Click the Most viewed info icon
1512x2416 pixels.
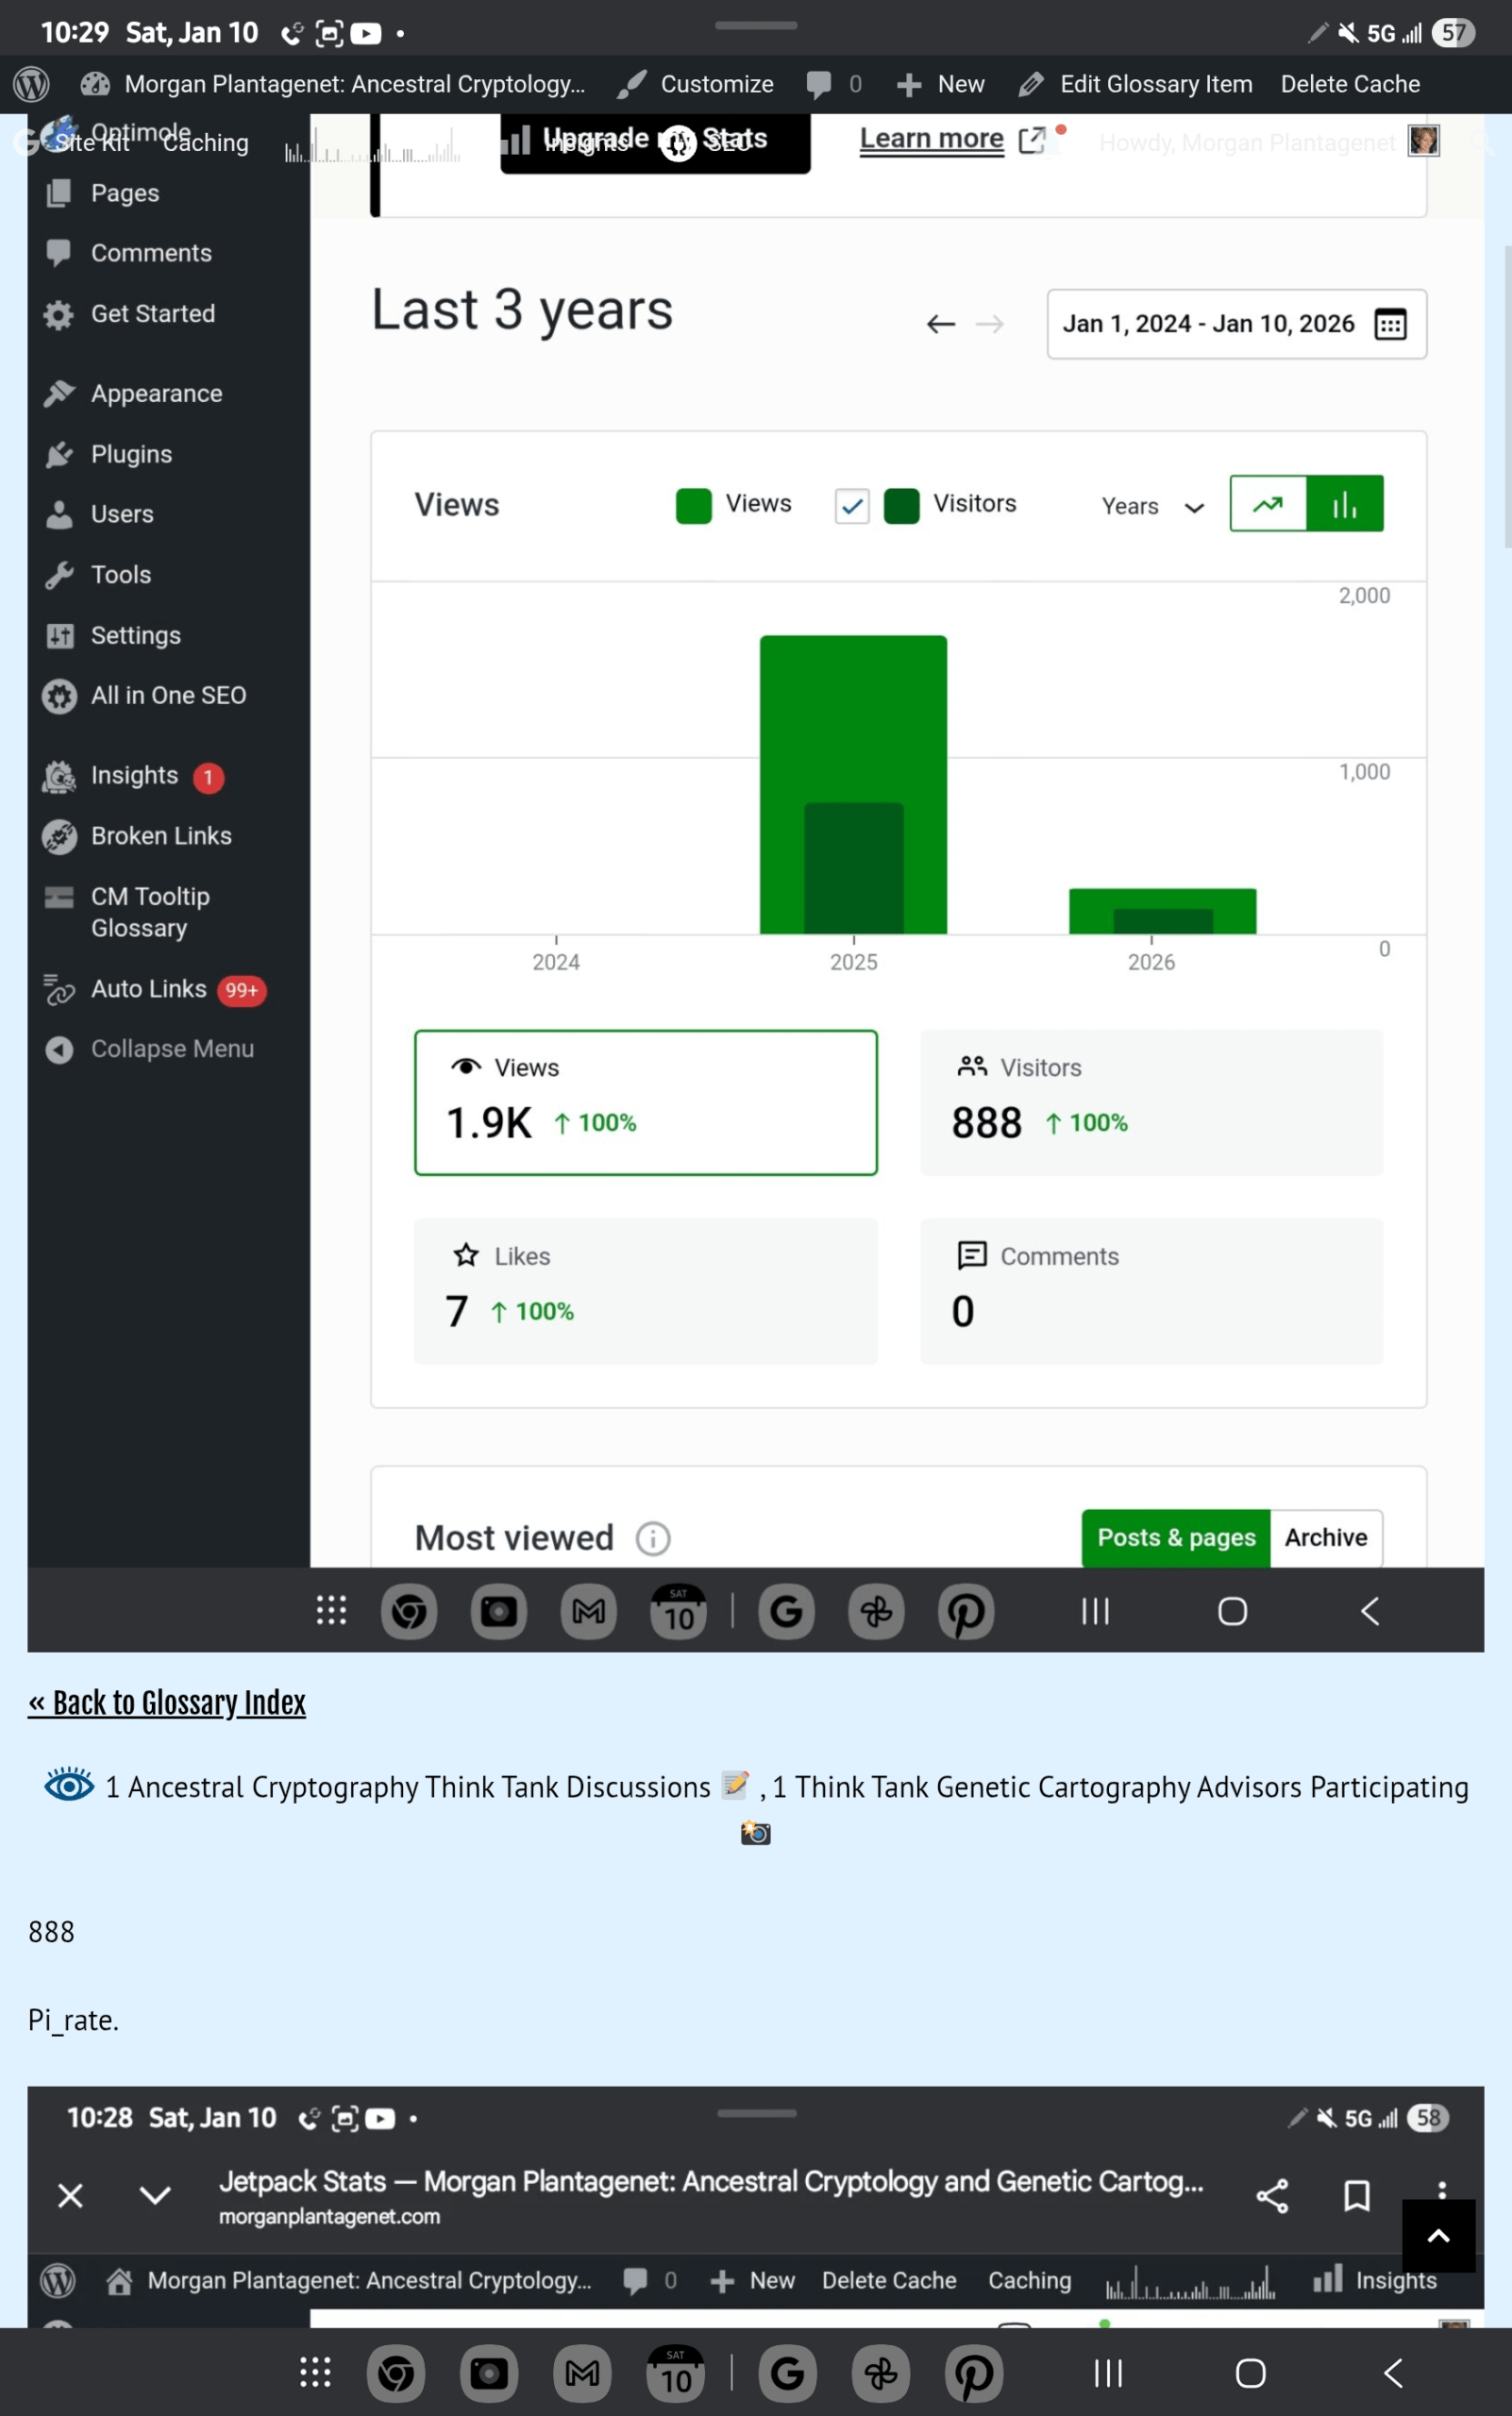coord(653,1538)
